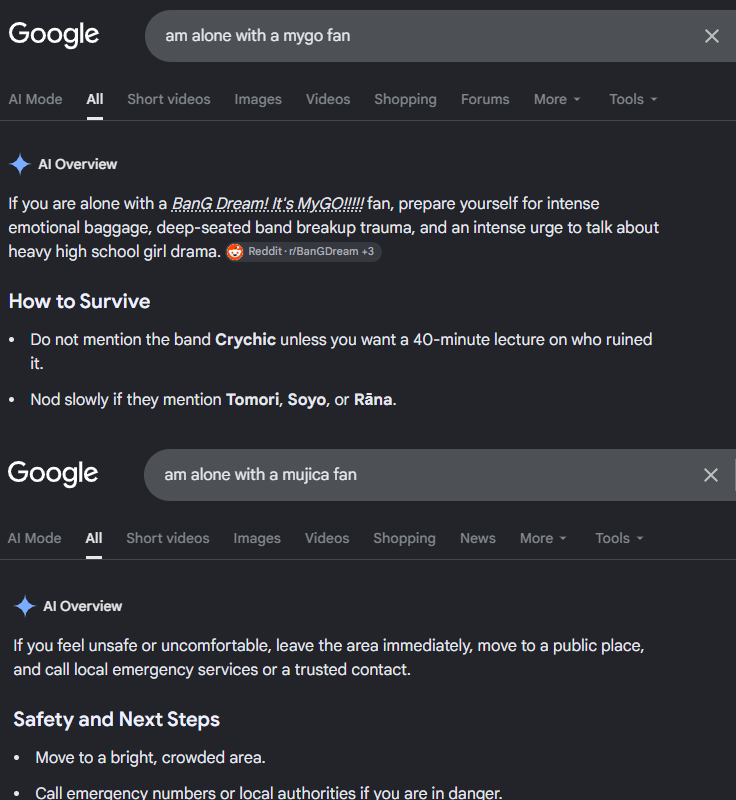This screenshot has height=800, width=736.
Task: Expand Tools dropdown in the mujica search
Action: (x=619, y=538)
